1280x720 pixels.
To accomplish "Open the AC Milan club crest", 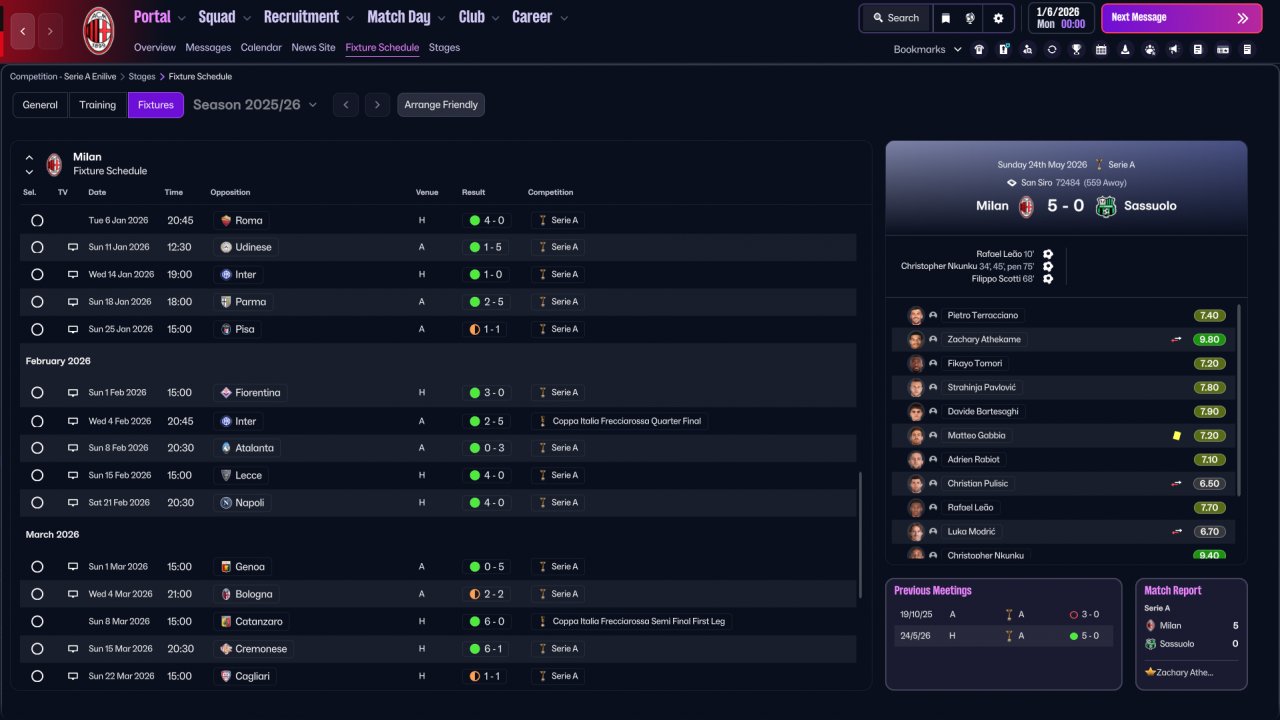I will click(98, 30).
